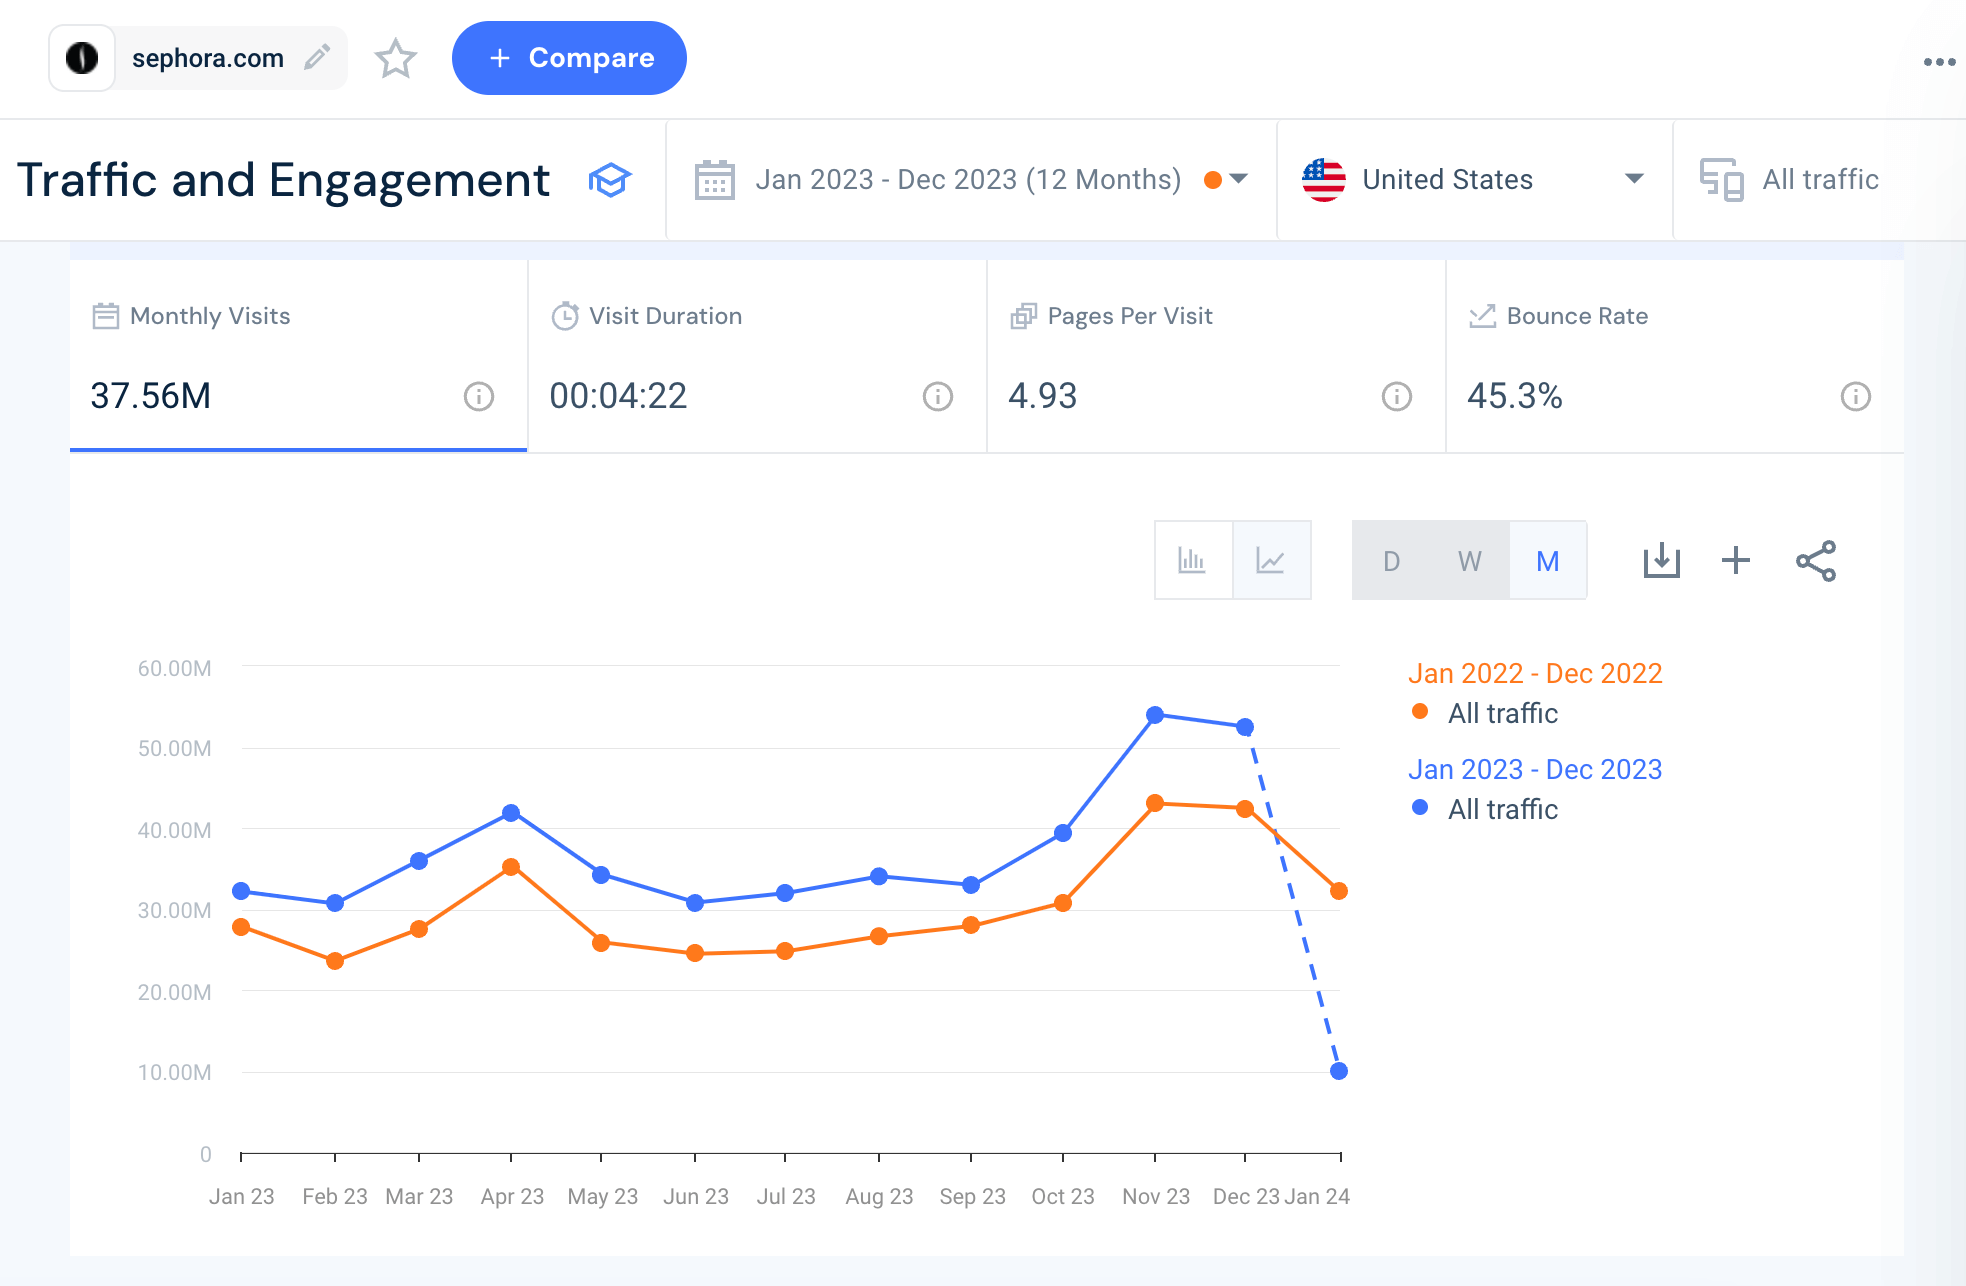The height and width of the screenshot is (1286, 1966).
Task: Click the blue Dec 23 data point
Action: 1245,727
